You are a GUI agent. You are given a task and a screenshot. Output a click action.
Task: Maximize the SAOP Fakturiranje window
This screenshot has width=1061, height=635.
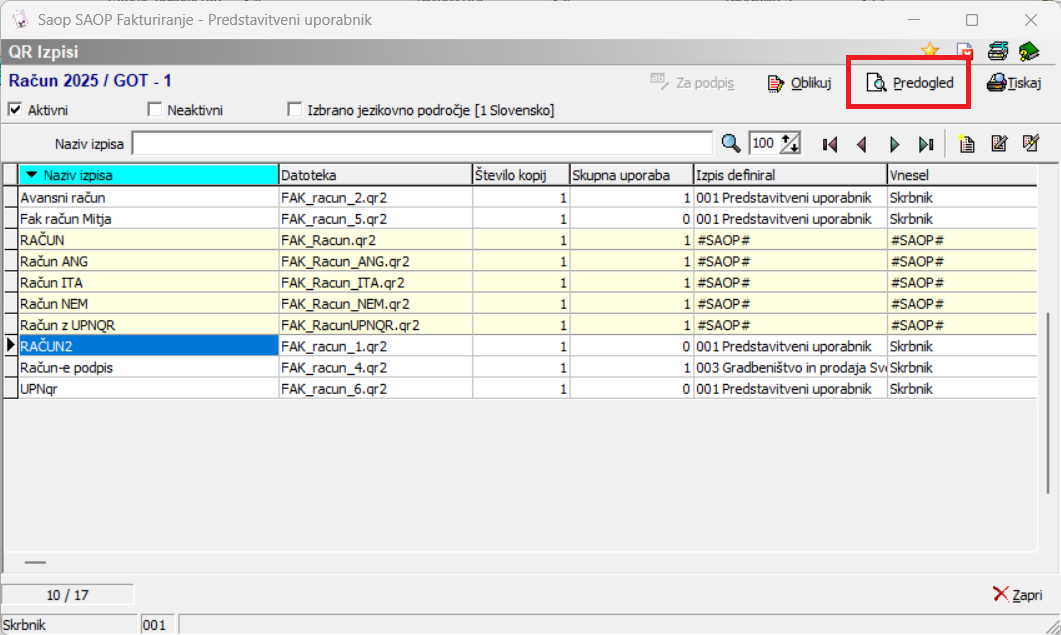point(972,20)
